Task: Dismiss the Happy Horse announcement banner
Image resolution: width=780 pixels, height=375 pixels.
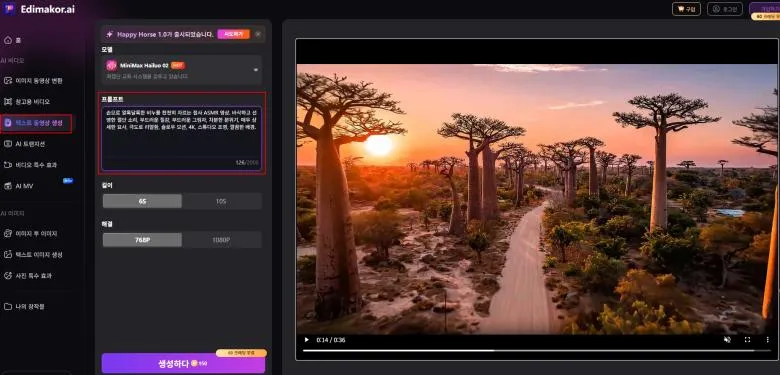Action: click(258, 34)
